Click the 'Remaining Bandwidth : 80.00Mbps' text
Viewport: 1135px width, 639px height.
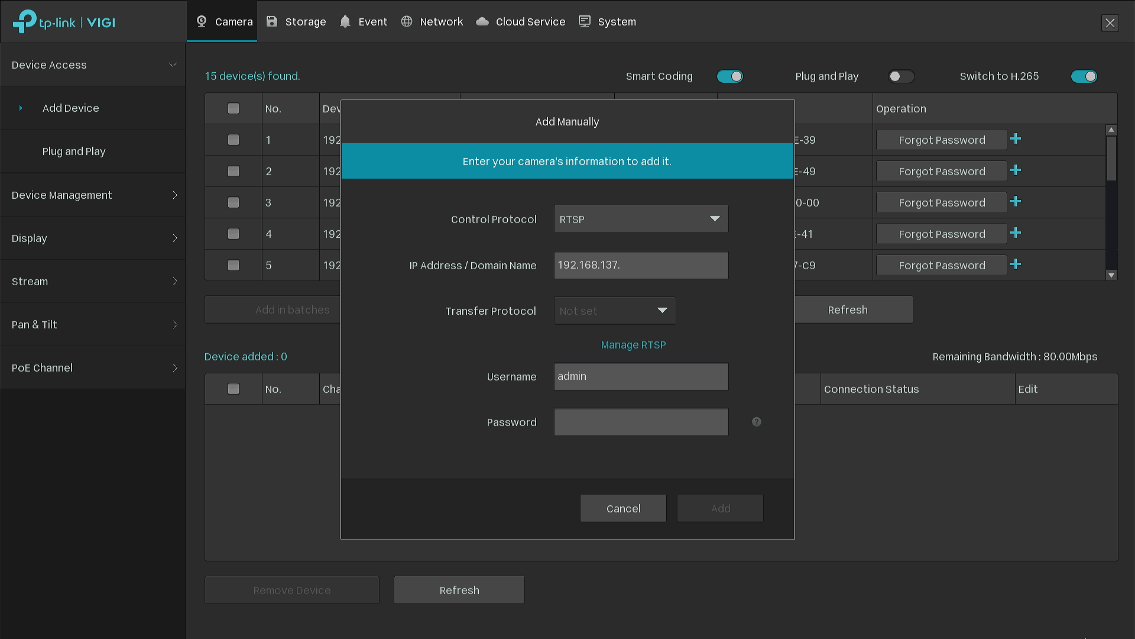tap(1015, 356)
